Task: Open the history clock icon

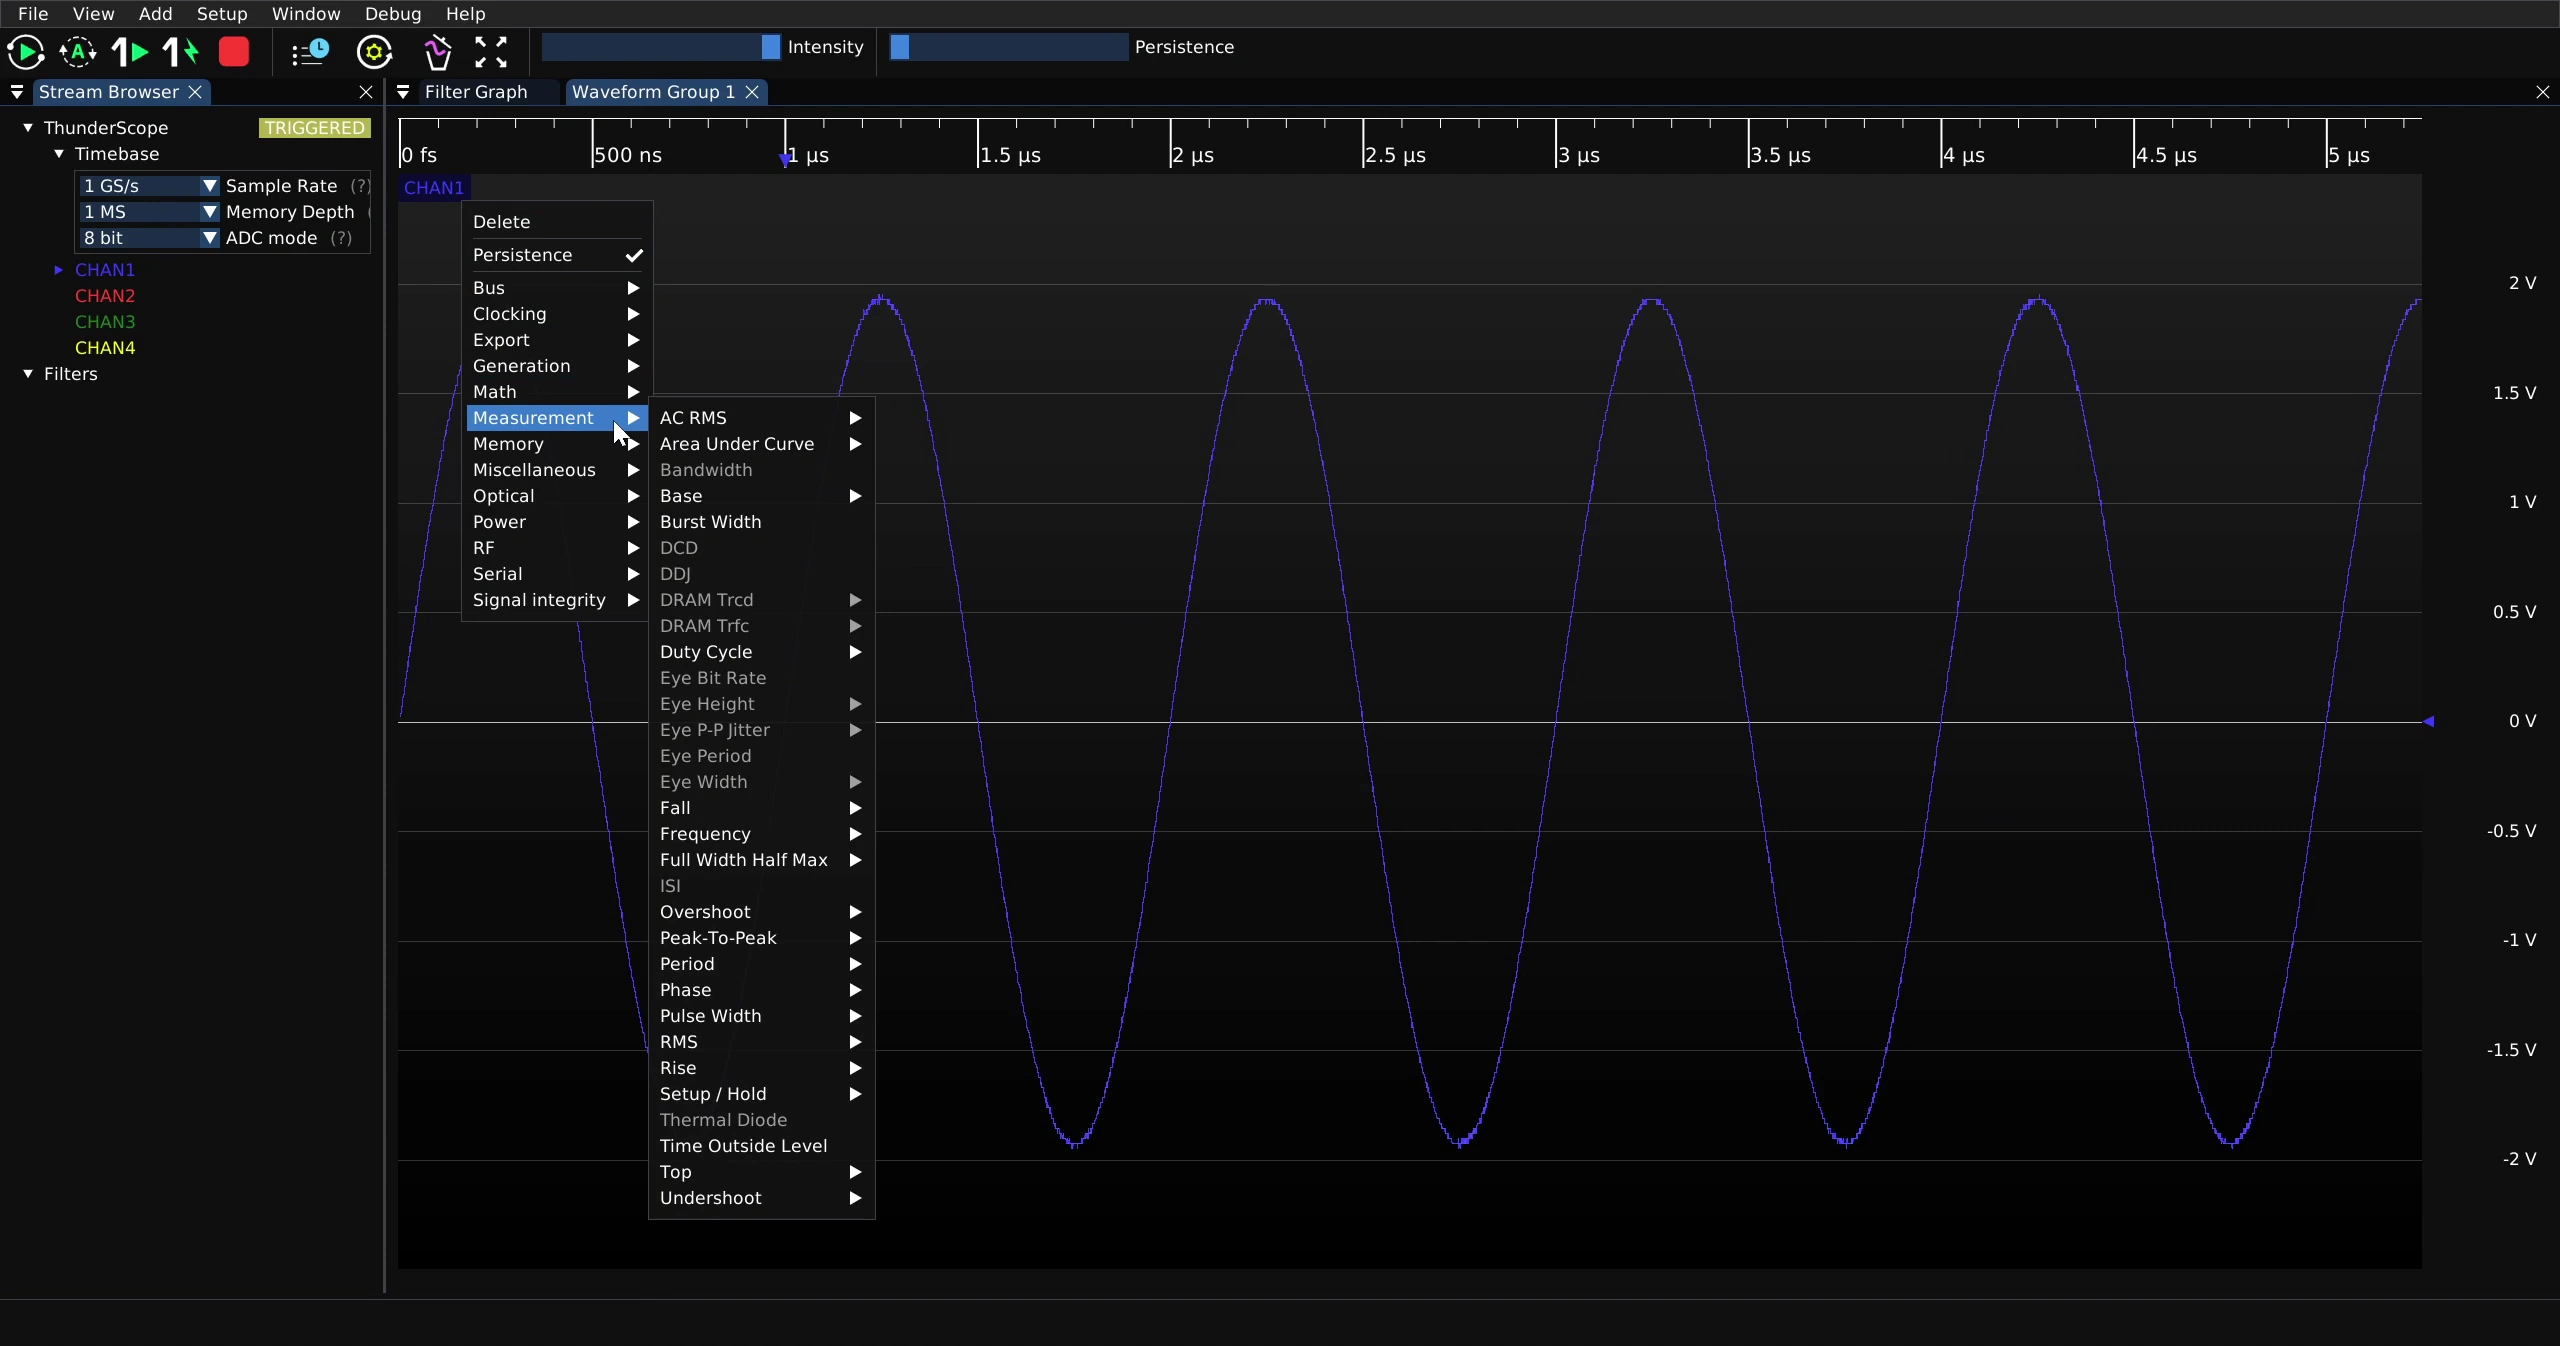Action: [310, 52]
